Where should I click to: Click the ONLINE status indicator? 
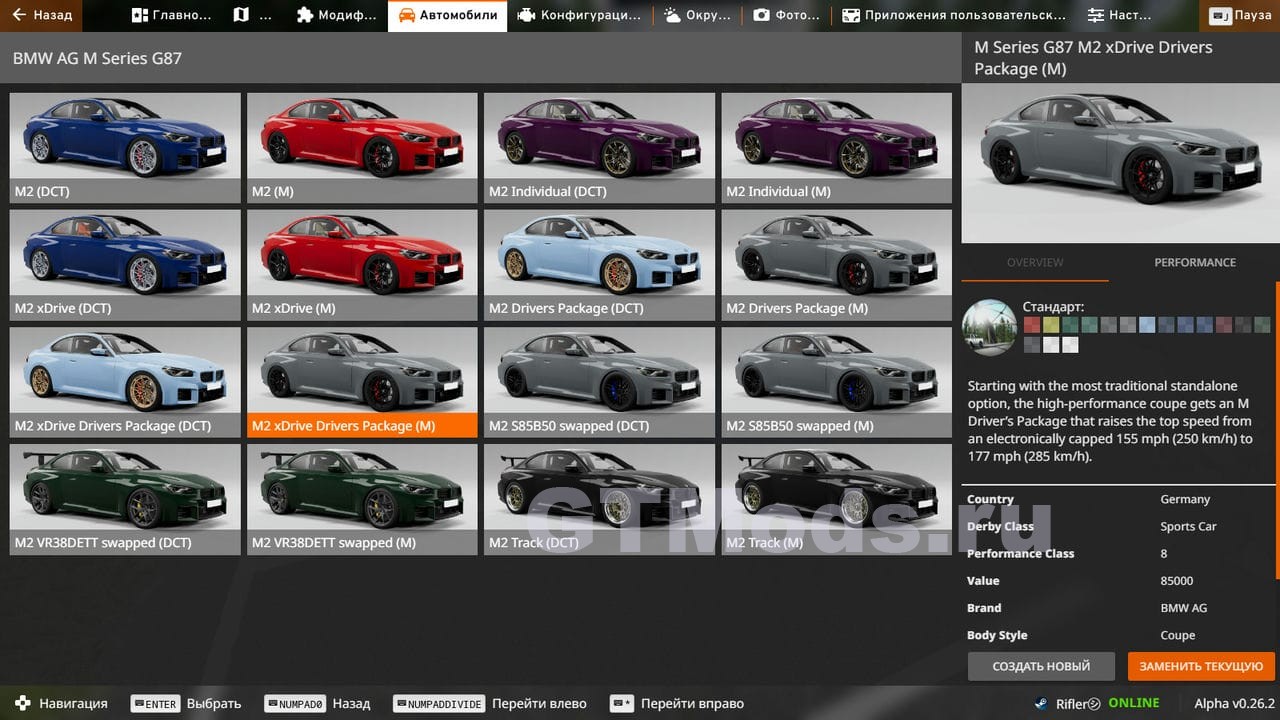coord(1133,703)
